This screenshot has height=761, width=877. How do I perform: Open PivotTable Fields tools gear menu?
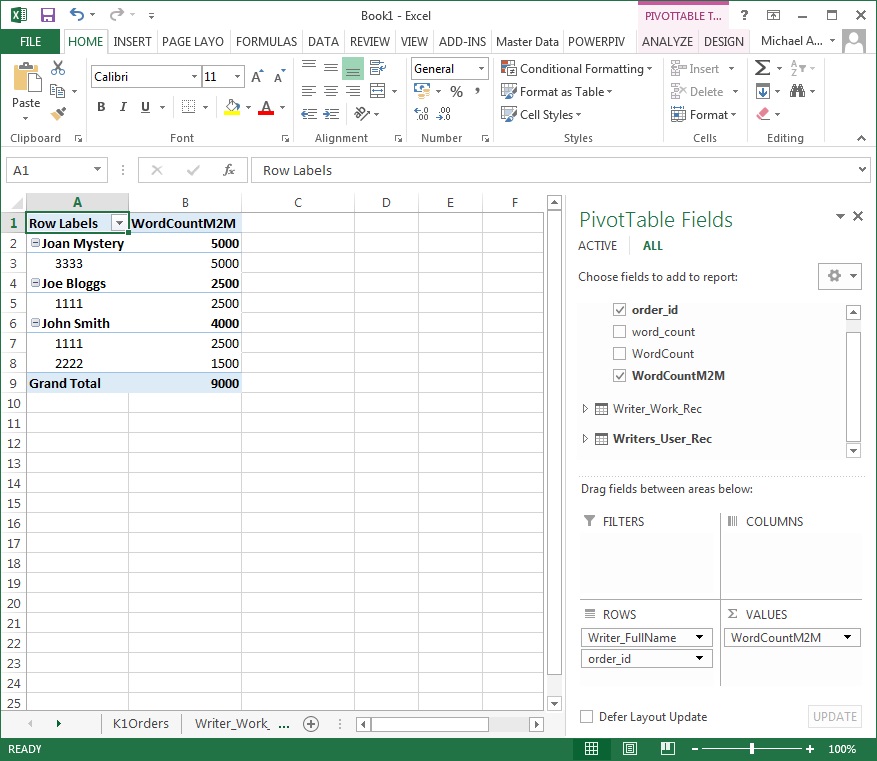tap(839, 276)
